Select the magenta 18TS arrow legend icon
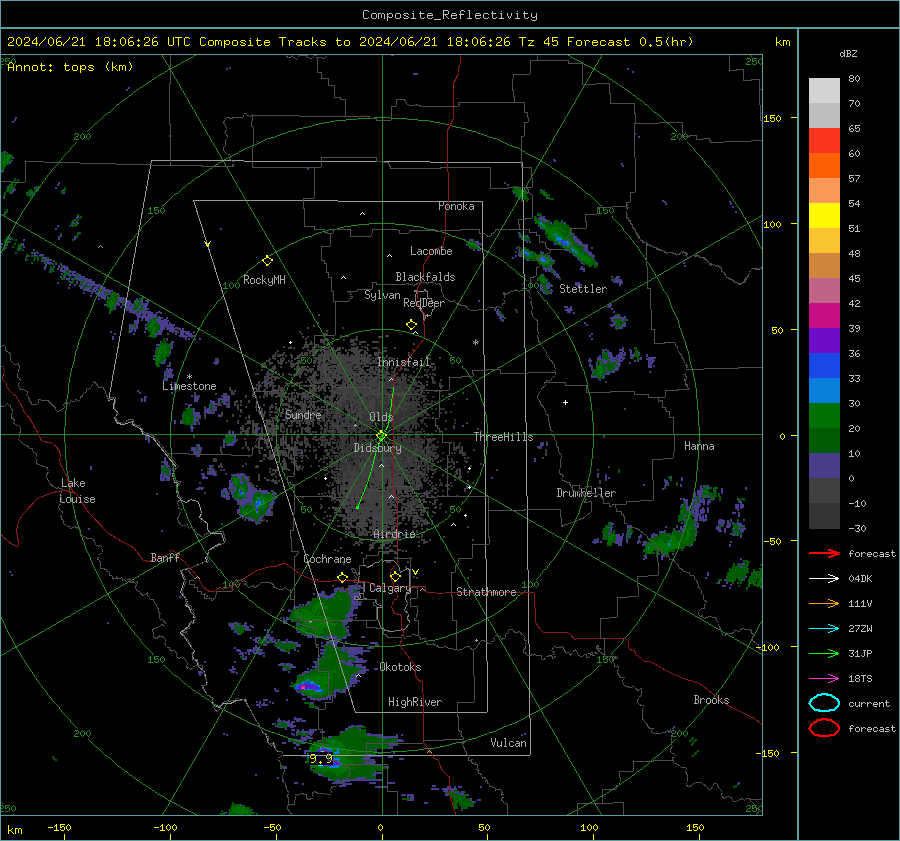The height and width of the screenshot is (841, 900). coord(824,679)
